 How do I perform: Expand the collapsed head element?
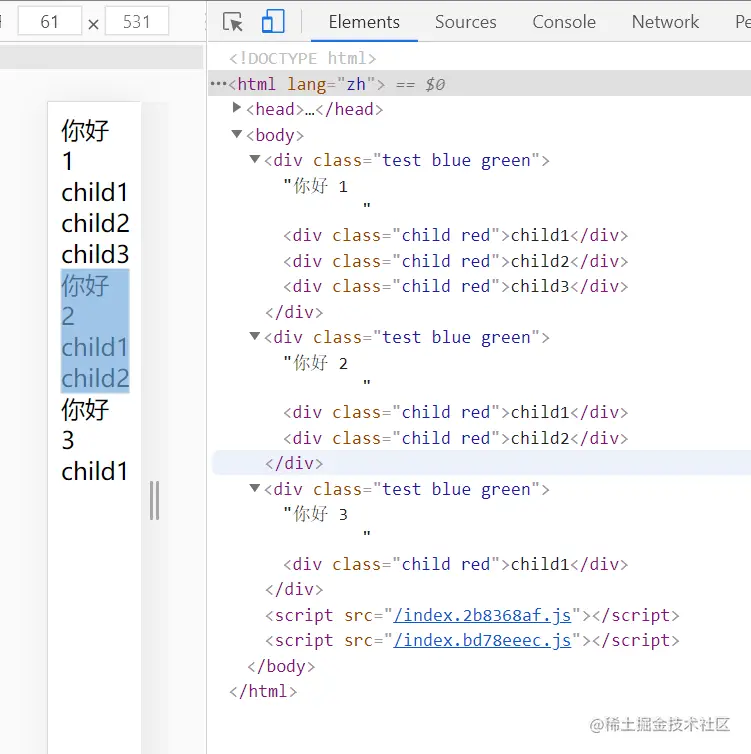point(236,108)
